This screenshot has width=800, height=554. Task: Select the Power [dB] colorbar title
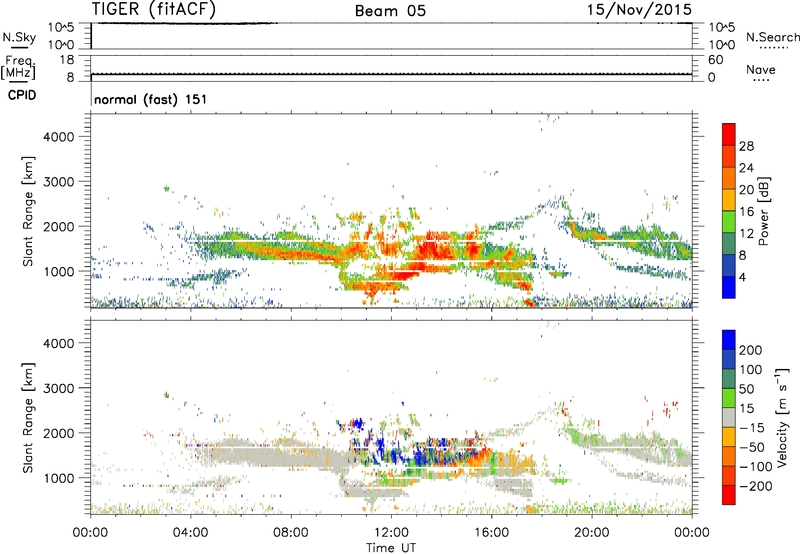click(763, 211)
